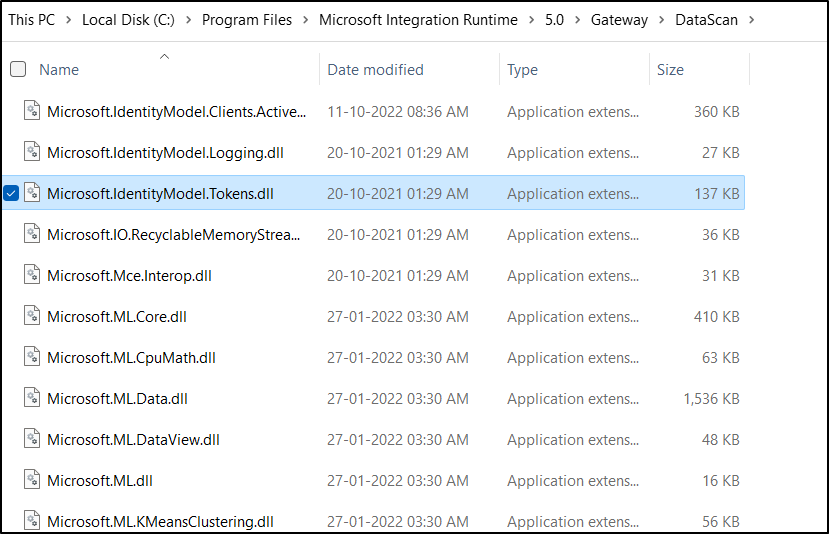Open Program Files breadcrumb
The height and width of the screenshot is (534, 829).
pyautogui.click(x=247, y=20)
